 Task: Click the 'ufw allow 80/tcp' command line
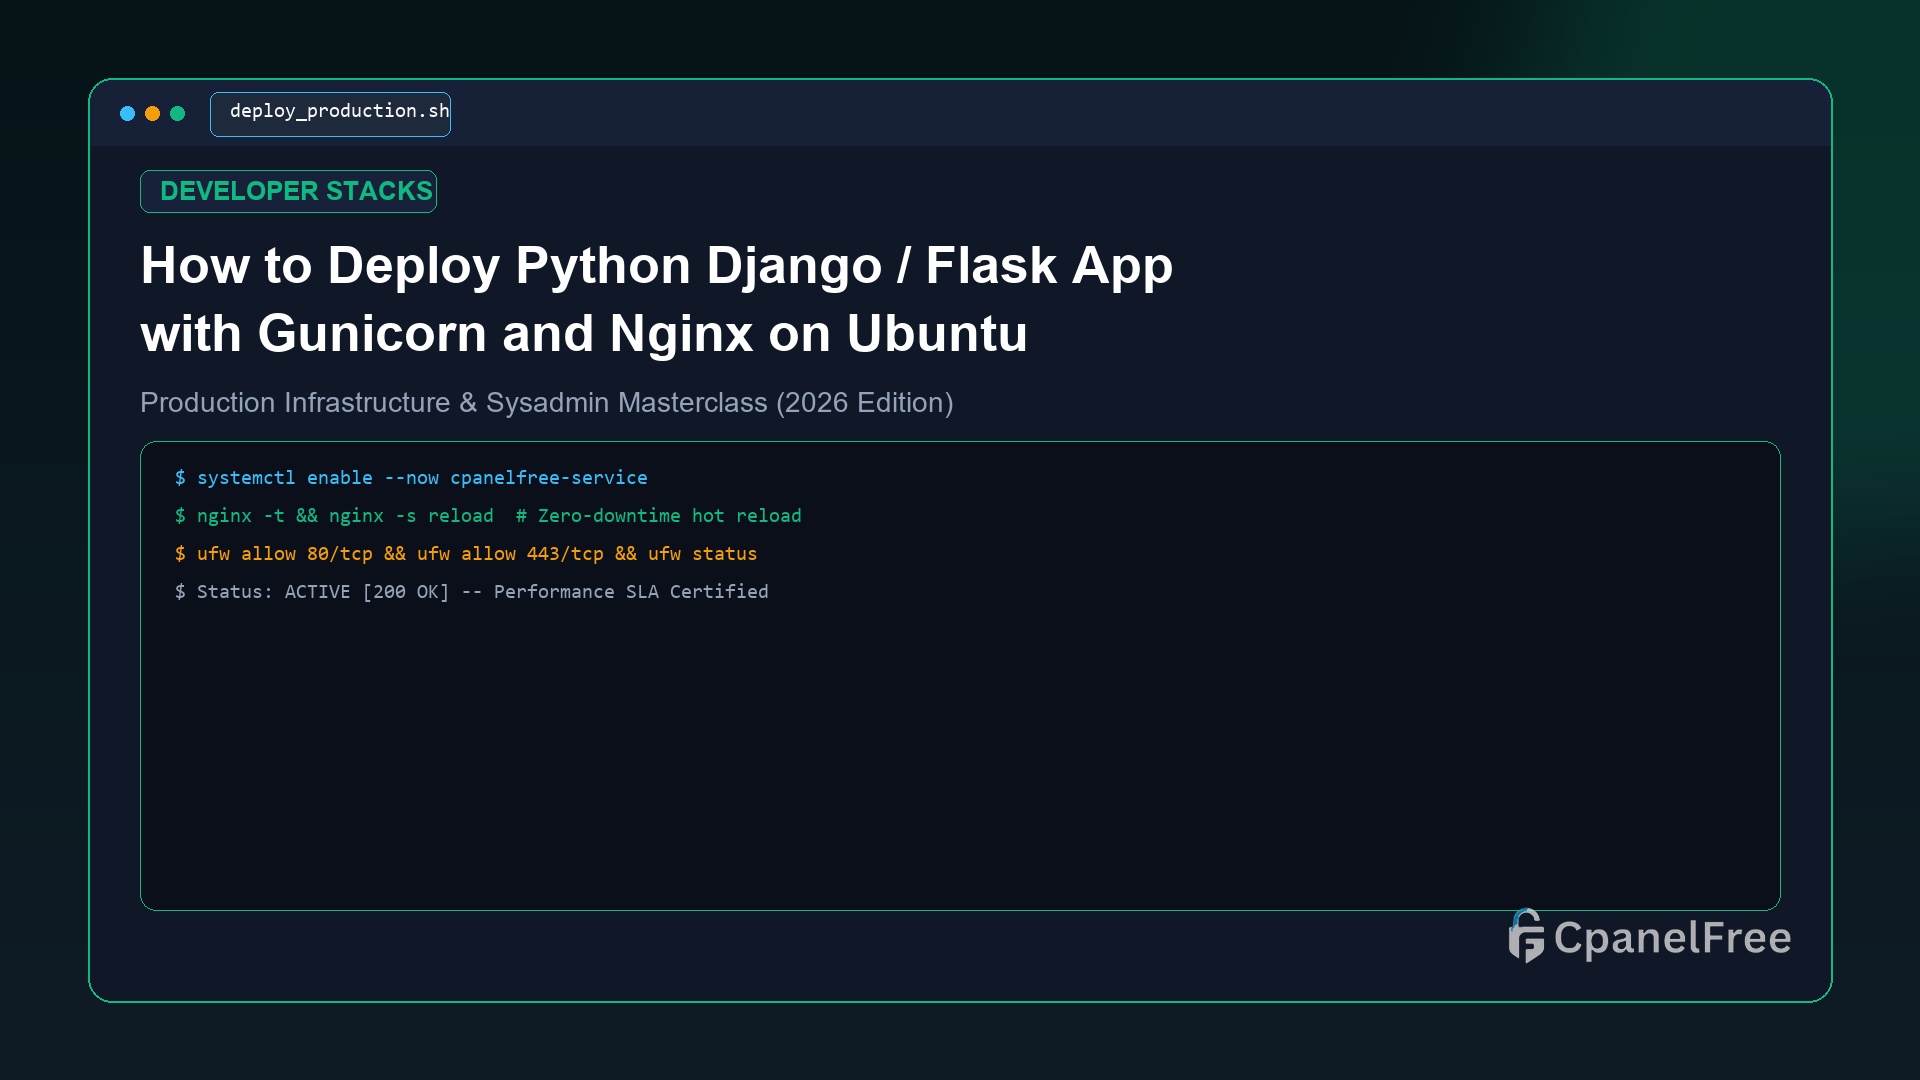[466, 554]
